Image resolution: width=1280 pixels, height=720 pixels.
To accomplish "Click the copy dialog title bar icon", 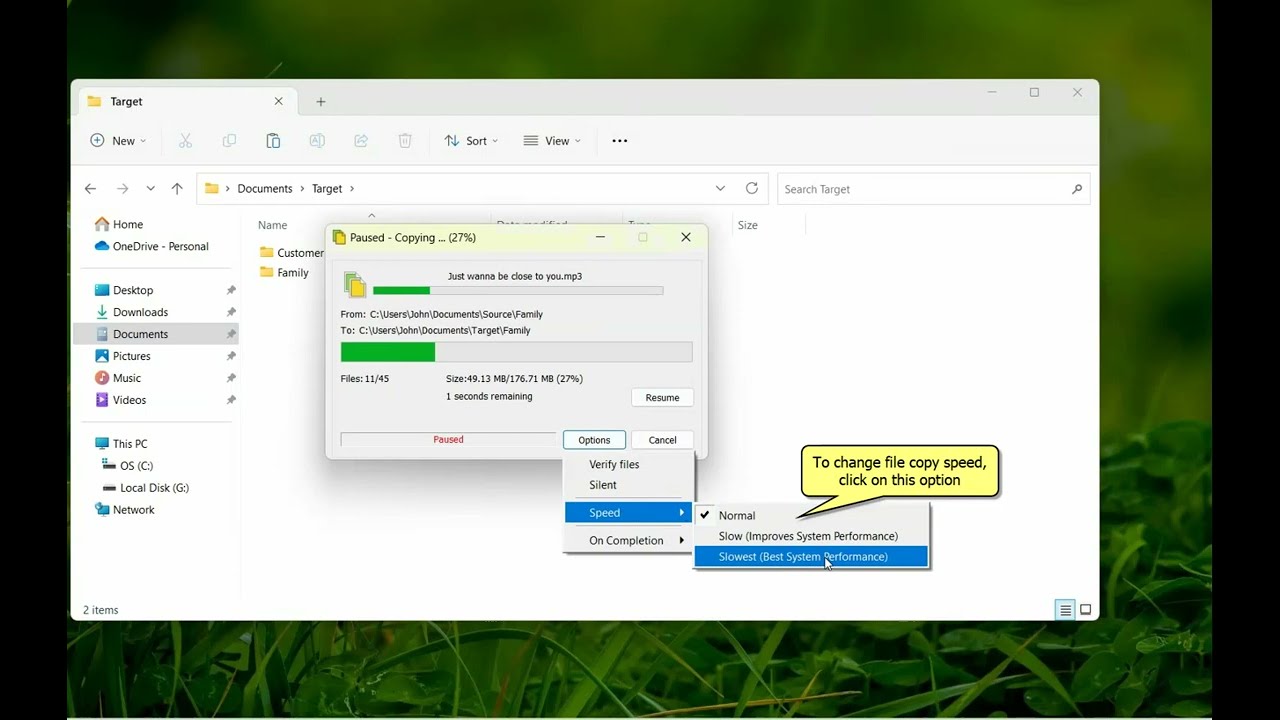I will [339, 238].
